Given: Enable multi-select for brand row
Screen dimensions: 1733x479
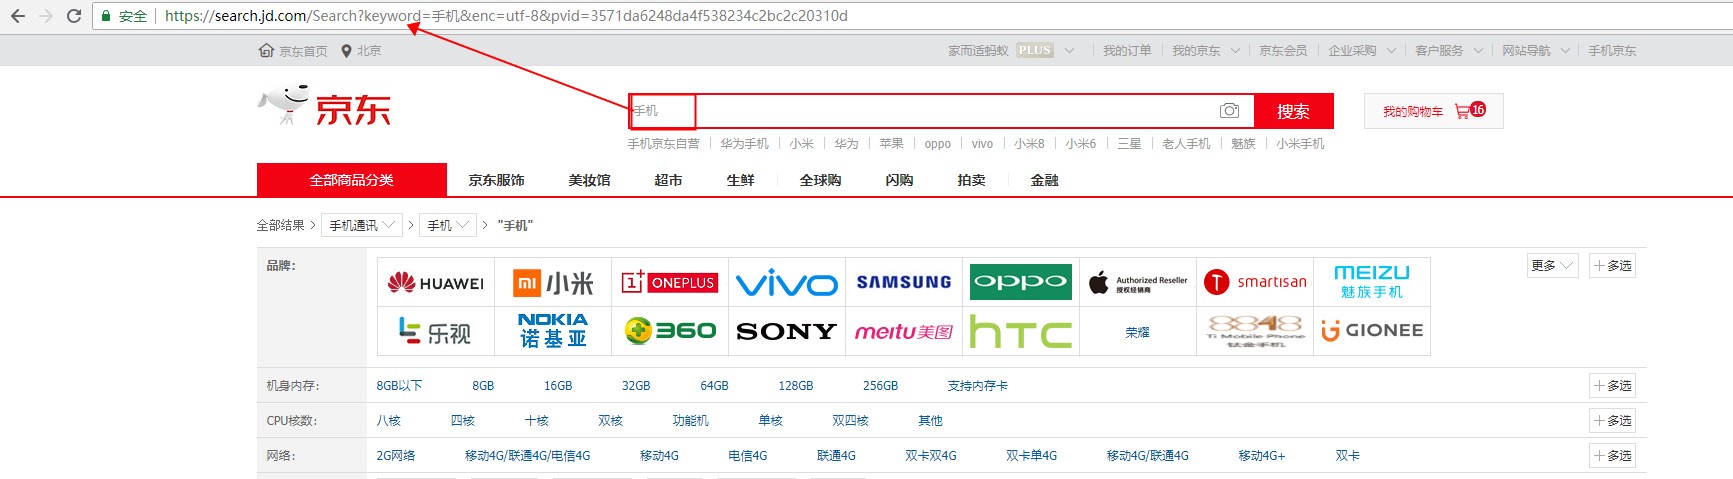Looking at the screenshot, I should [1613, 266].
